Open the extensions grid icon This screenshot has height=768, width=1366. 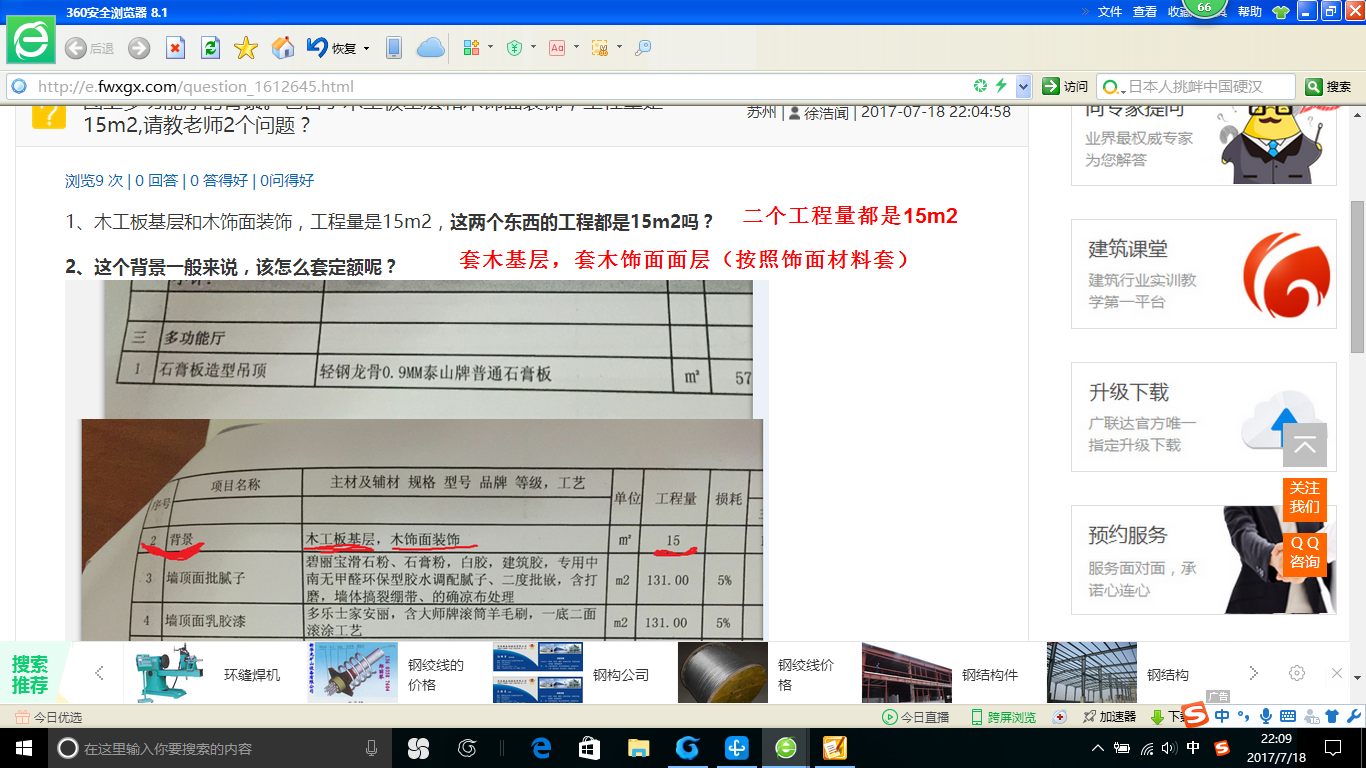(472, 47)
